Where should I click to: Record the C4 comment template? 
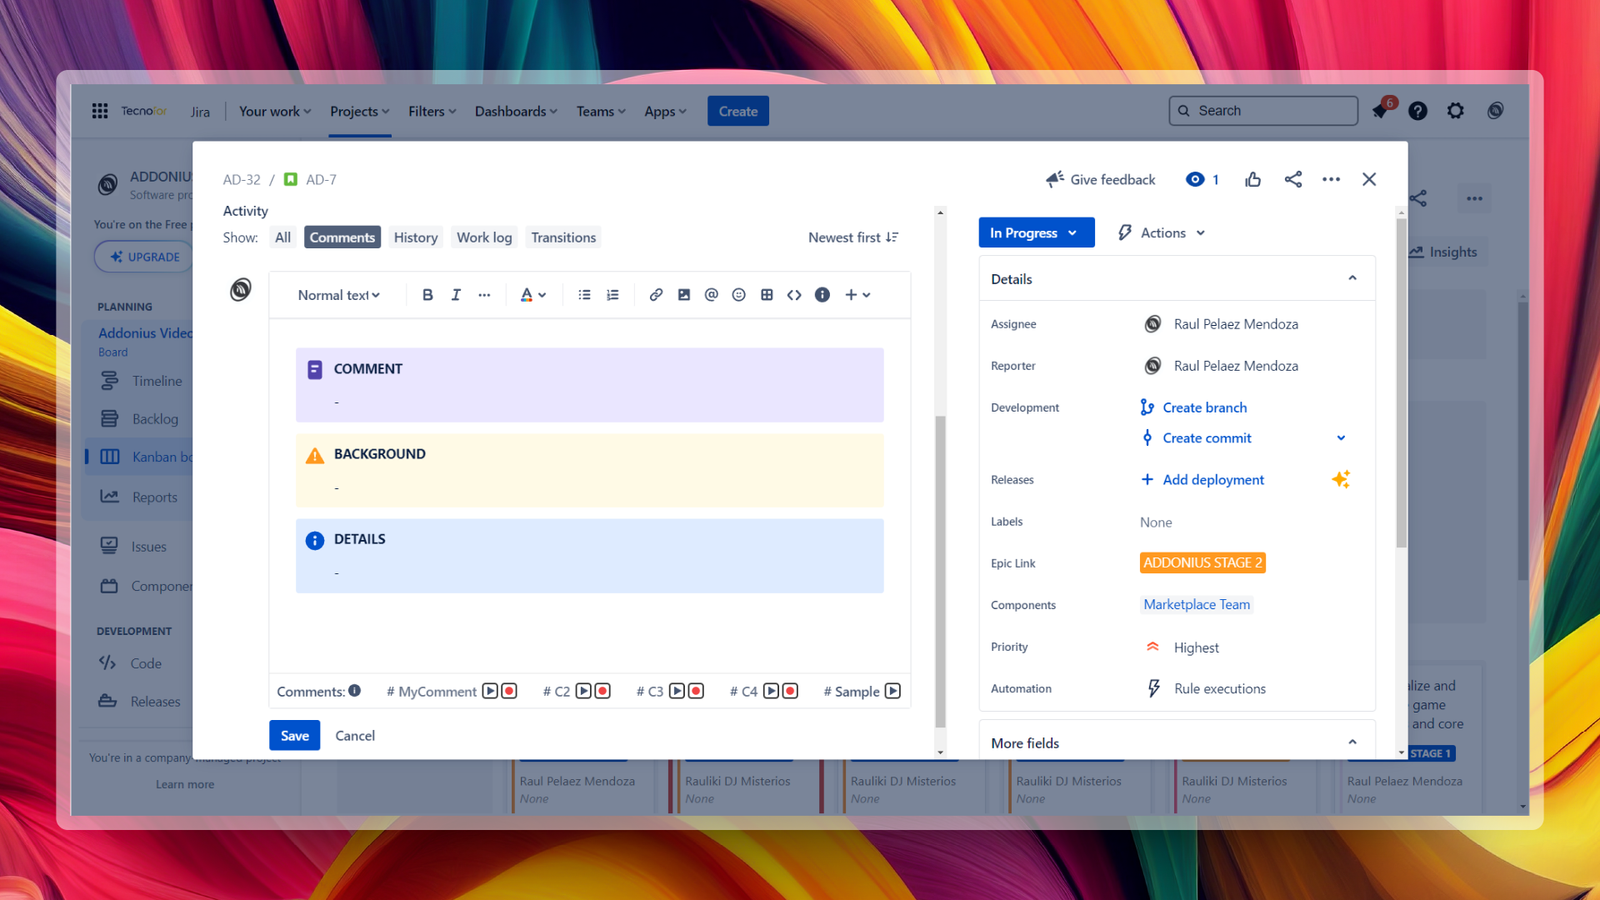pyautogui.click(x=790, y=691)
